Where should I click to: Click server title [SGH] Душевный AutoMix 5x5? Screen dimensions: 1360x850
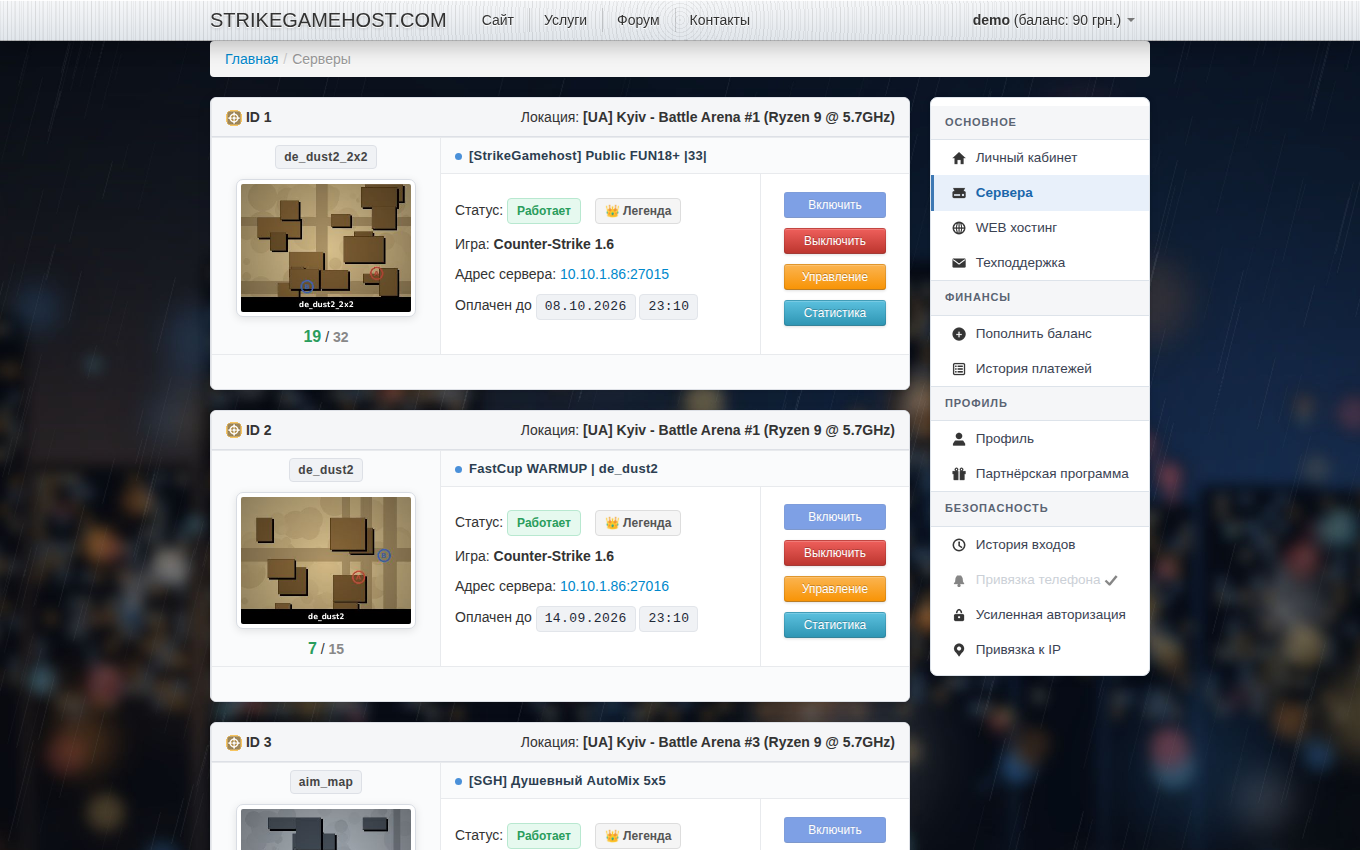[x=567, y=781]
